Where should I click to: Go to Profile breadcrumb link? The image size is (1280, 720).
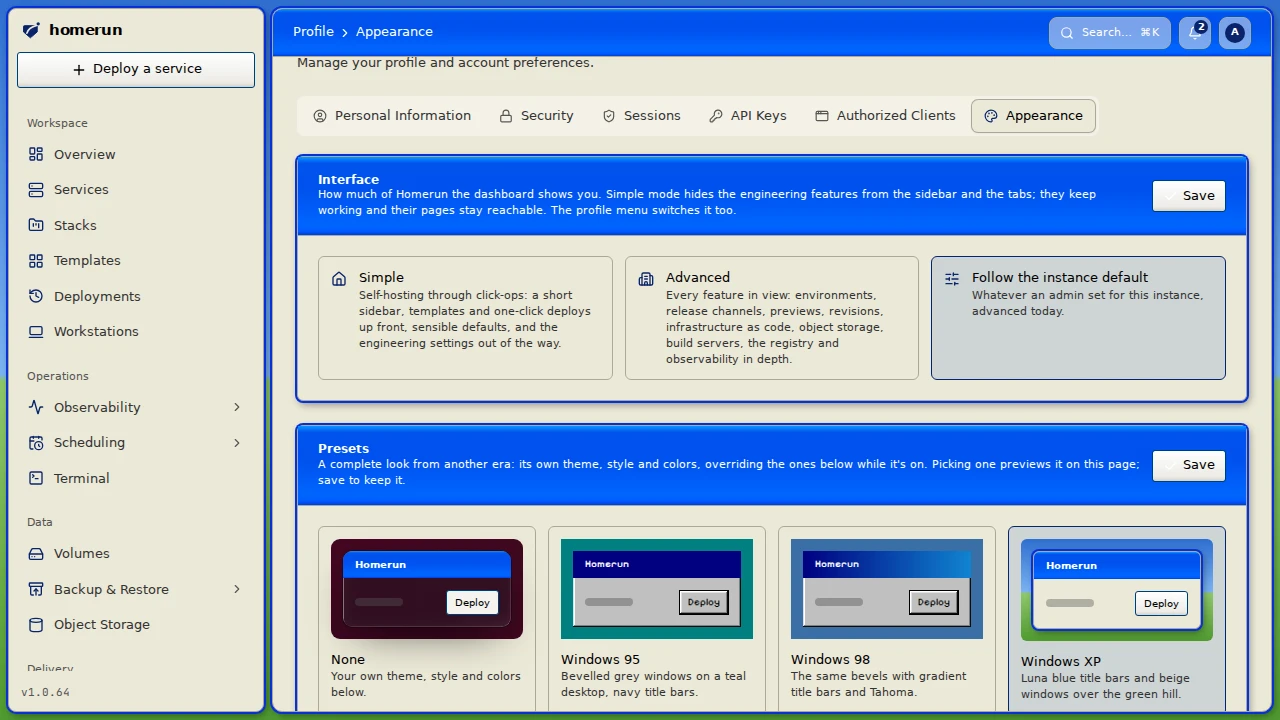click(313, 32)
